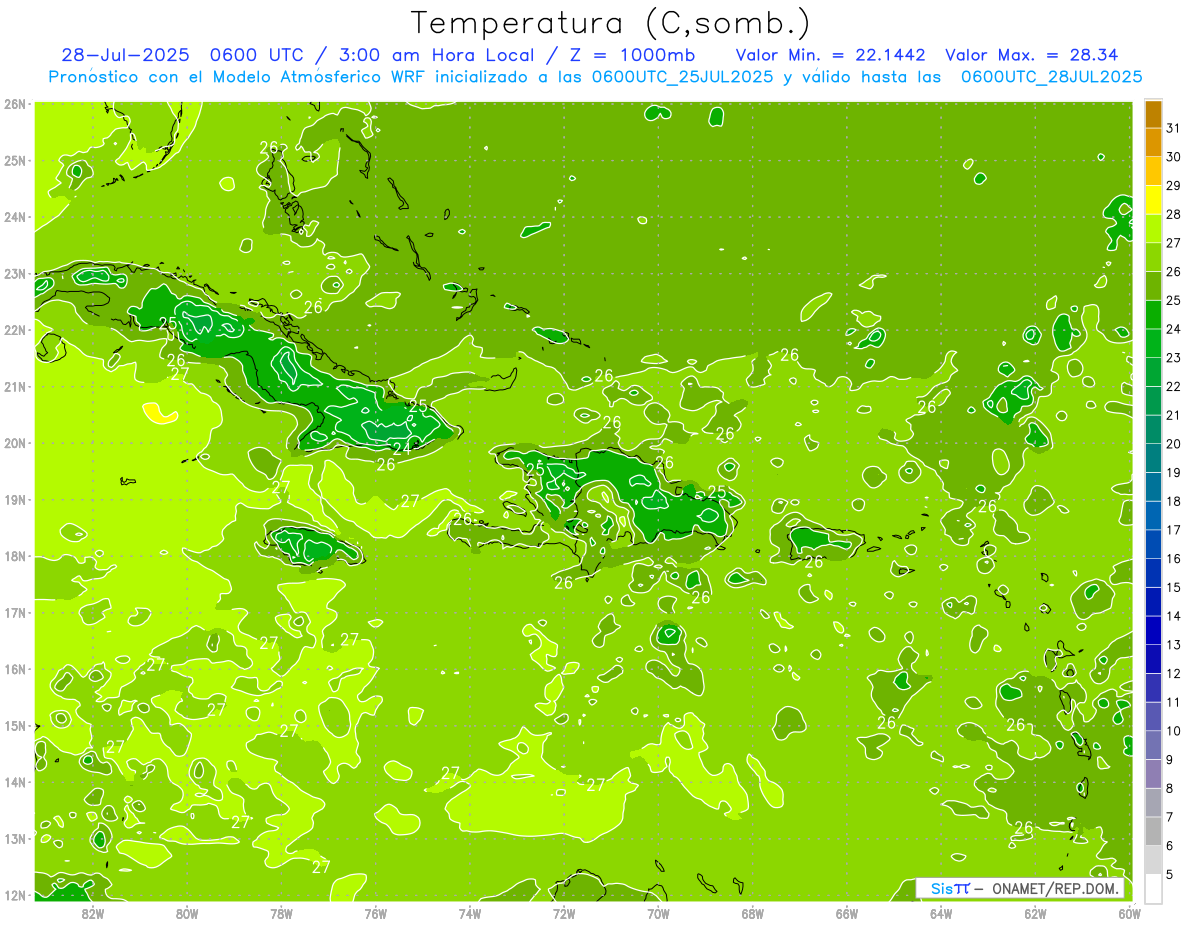Click 'Valor Min. = 22.1442' text
Image resolution: width=1200 pixels, height=927 pixels.
point(831,55)
